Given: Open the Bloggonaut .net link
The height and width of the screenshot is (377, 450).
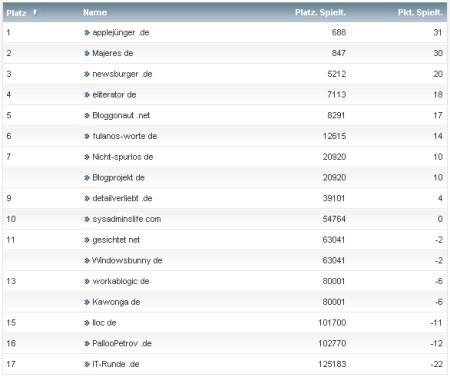Looking at the screenshot, I should pyautogui.click(x=121, y=115).
